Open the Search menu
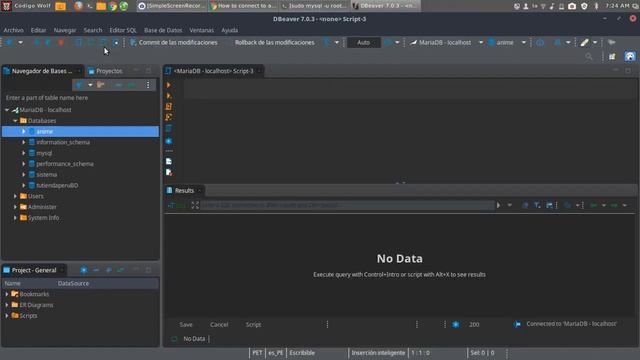Image resolution: width=640 pixels, height=360 pixels. tap(93, 30)
